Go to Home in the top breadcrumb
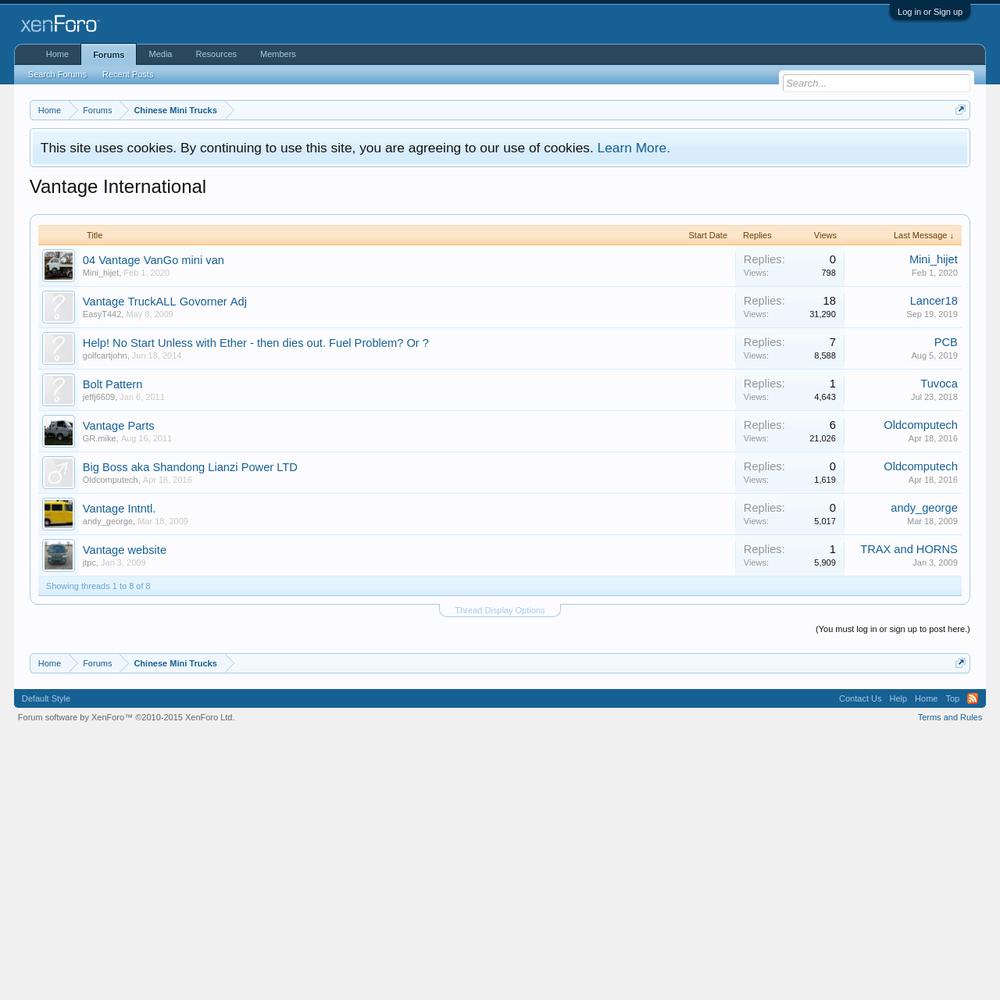Screen dimensions: 1000x1000 tap(49, 110)
